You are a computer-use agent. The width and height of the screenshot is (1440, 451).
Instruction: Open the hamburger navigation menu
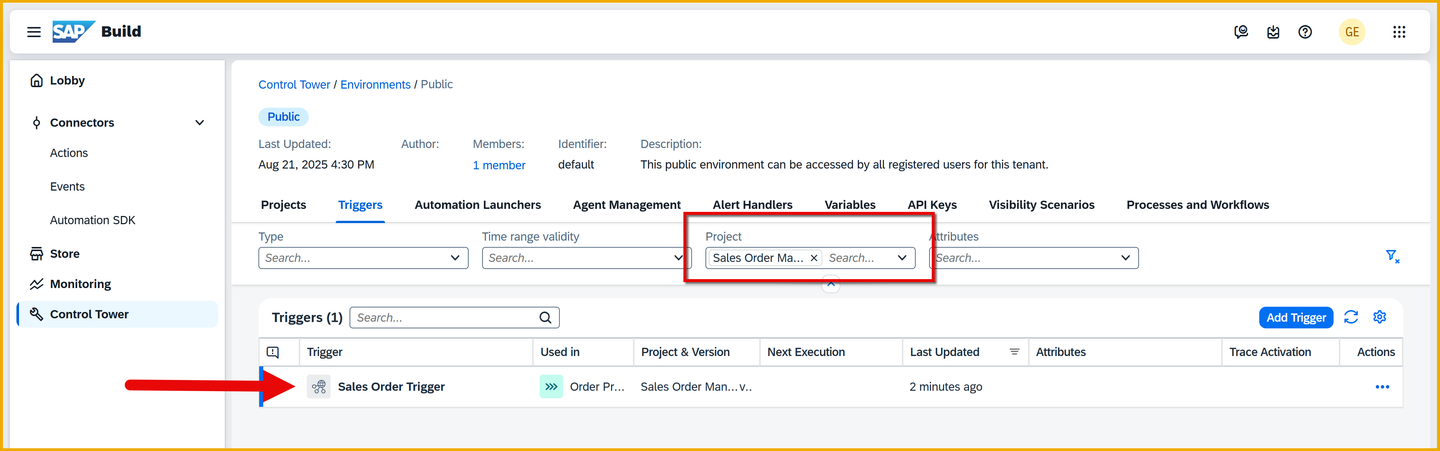pyautogui.click(x=34, y=32)
